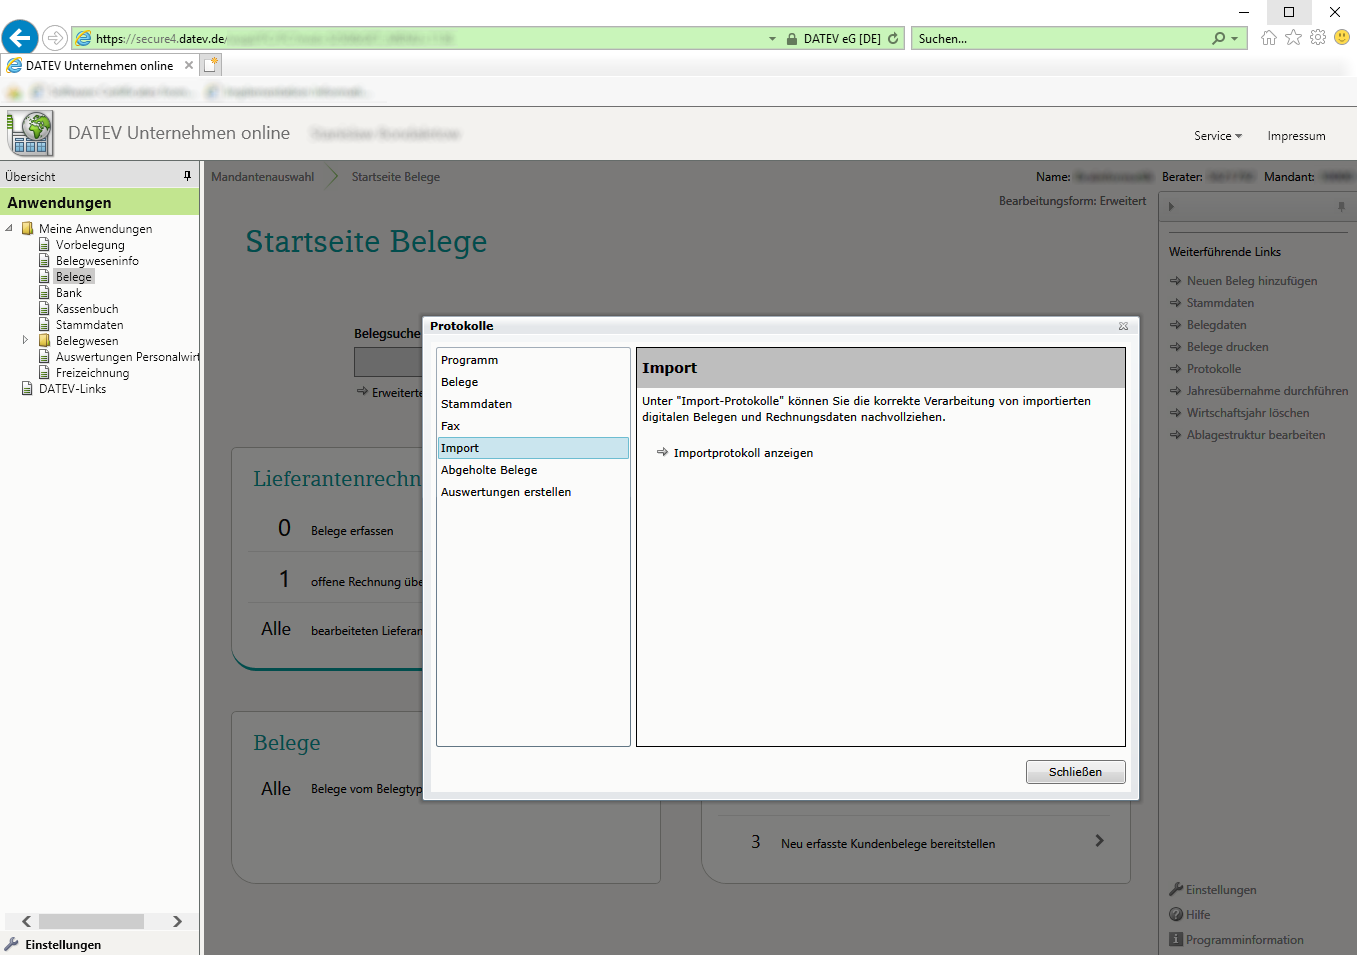
Task: Click into the browser Suchen search field
Action: tap(1060, 39)
